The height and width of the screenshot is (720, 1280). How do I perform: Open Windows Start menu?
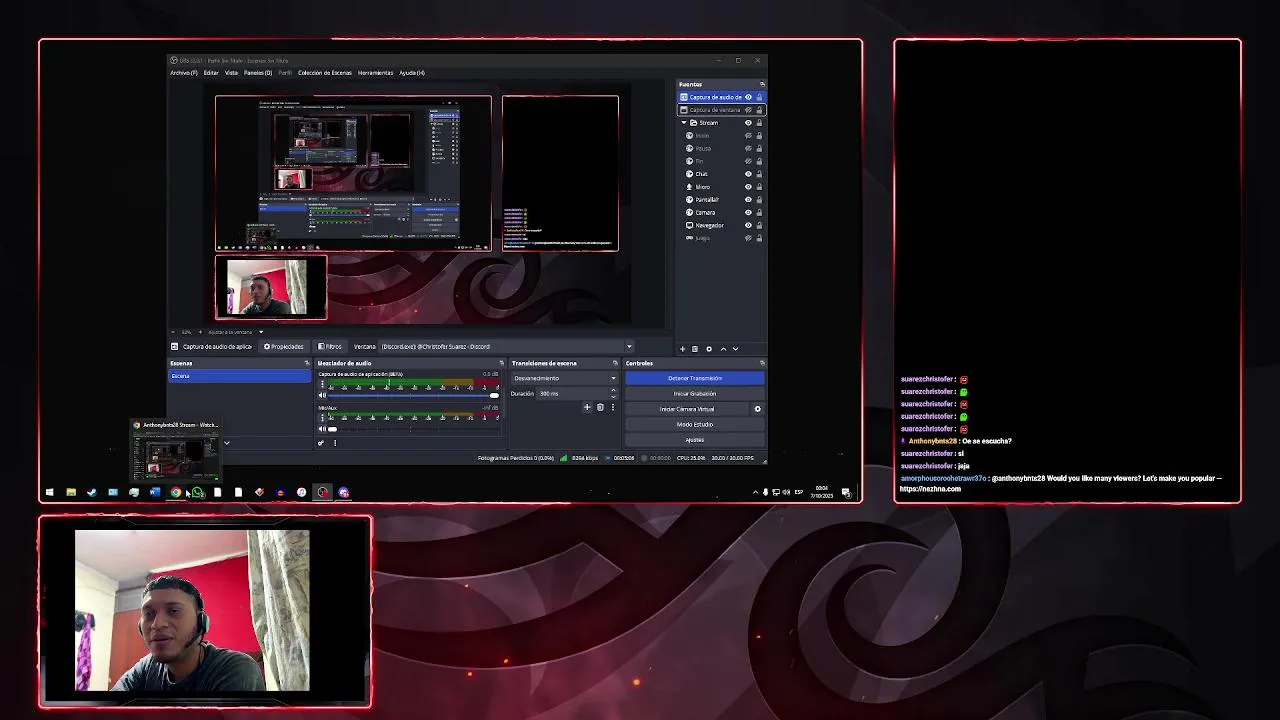(x=49, y=492)
